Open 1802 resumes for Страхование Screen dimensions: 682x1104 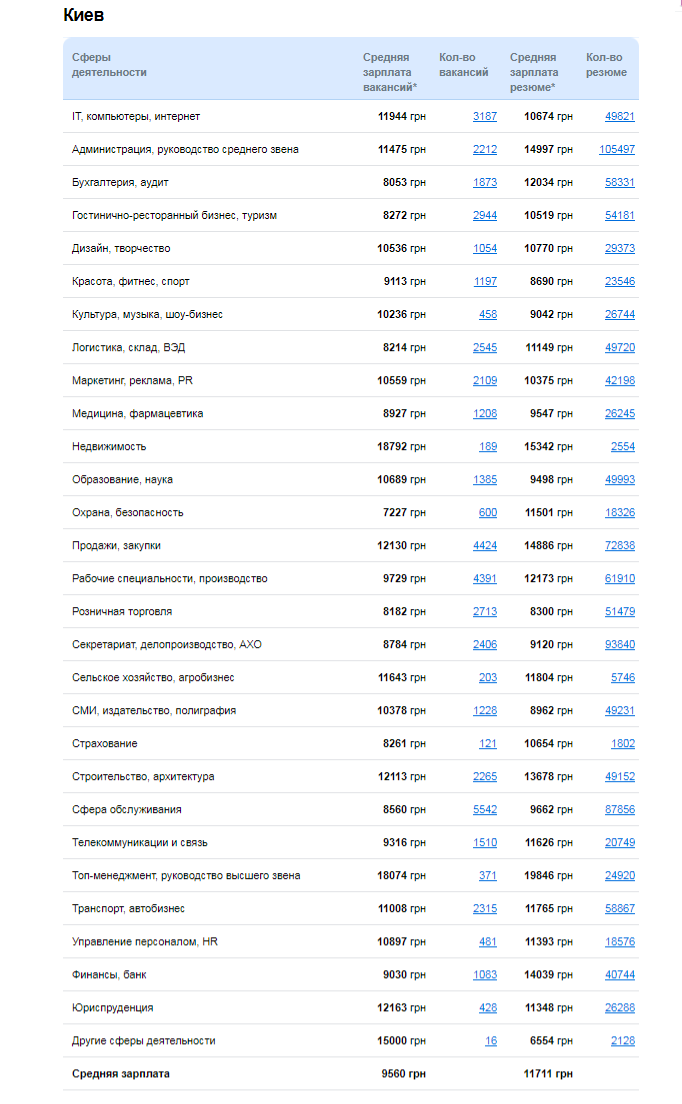coord(622,743)
